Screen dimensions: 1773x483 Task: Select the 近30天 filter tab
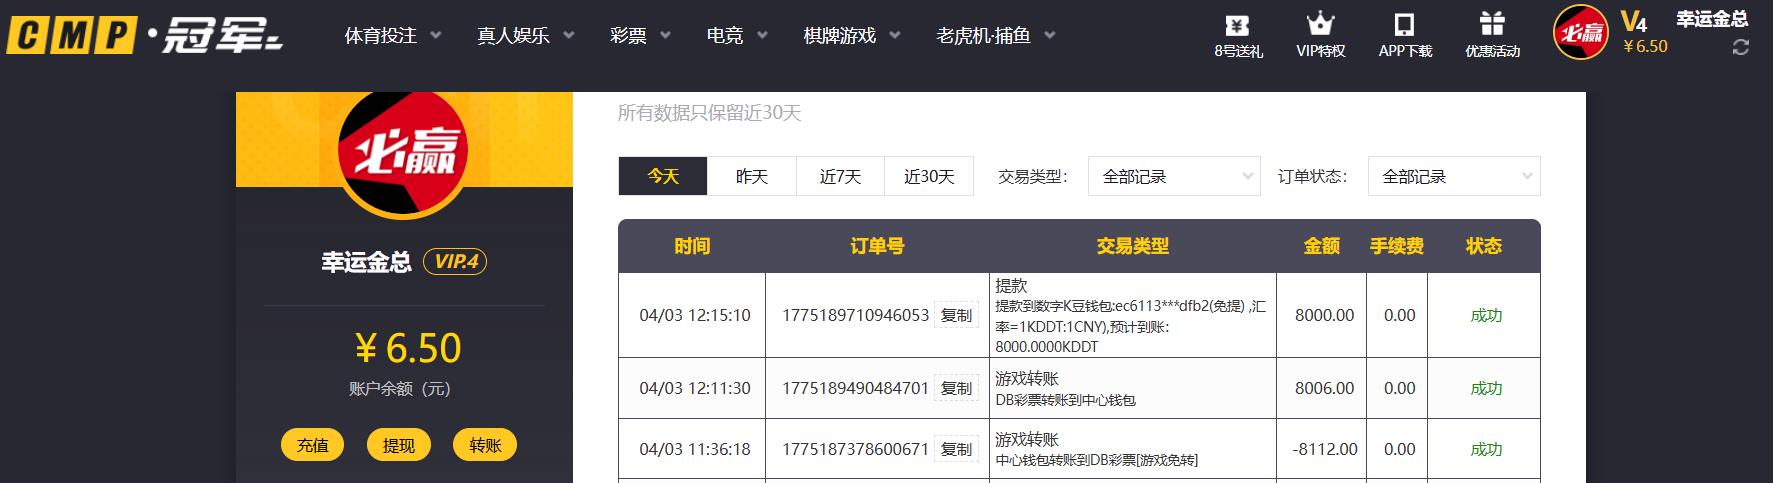(x=929, y=176)
